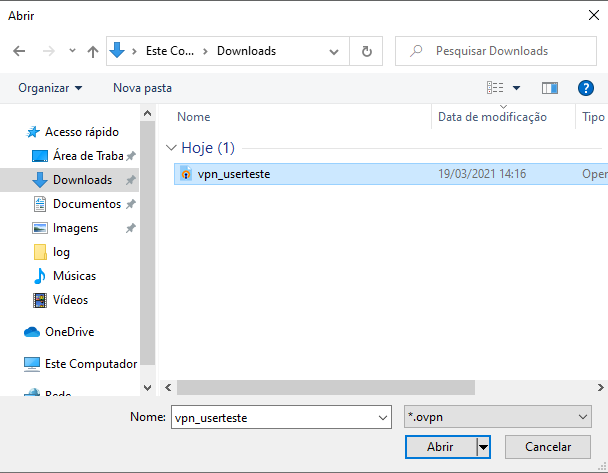Select the vpn_userteste file
The height and width of the screenshot is (473, 608).
[x=234, y=174]
